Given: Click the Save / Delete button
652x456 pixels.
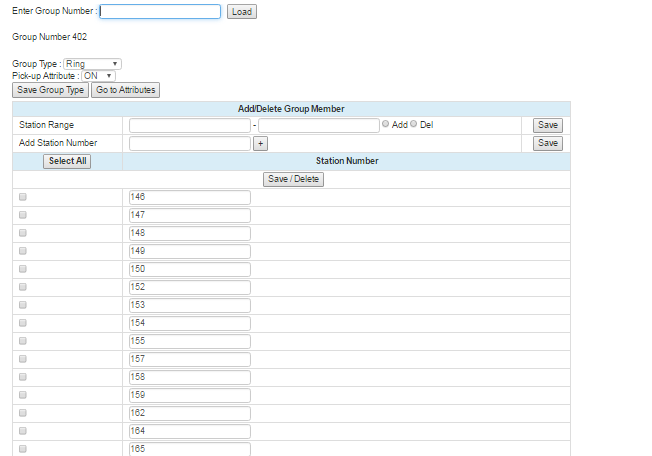Looking at the screenshot, I should click(x=293, y=179).
